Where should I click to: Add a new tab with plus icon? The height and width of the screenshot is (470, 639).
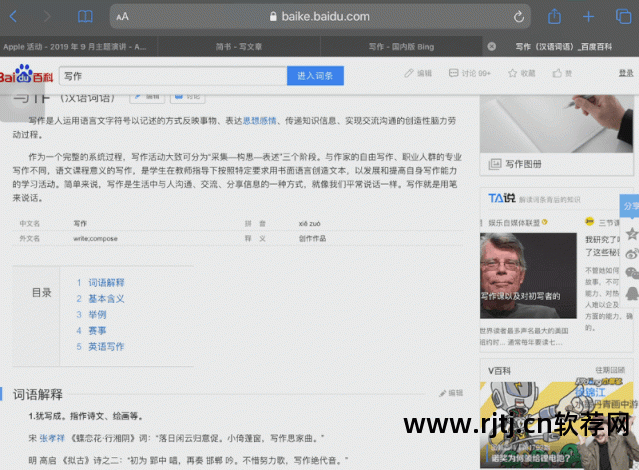[x=588, y=17]
